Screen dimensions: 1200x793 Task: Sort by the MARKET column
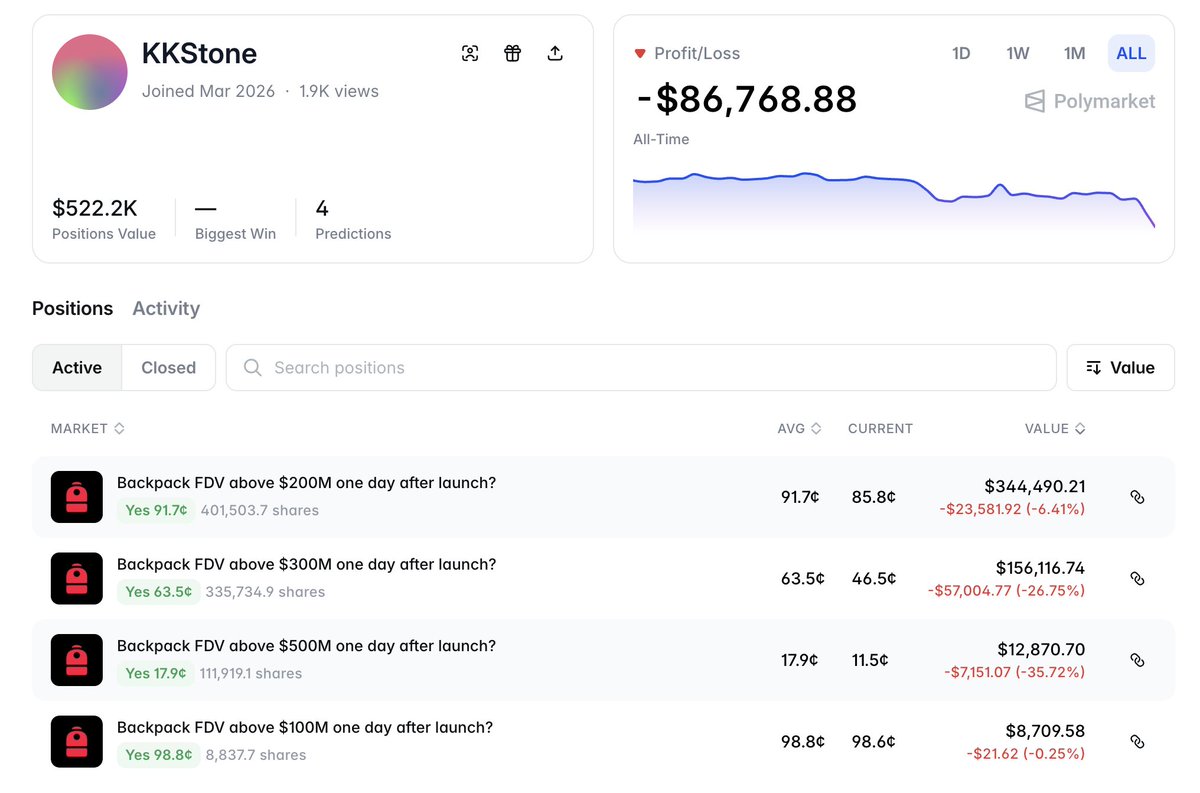88,428
